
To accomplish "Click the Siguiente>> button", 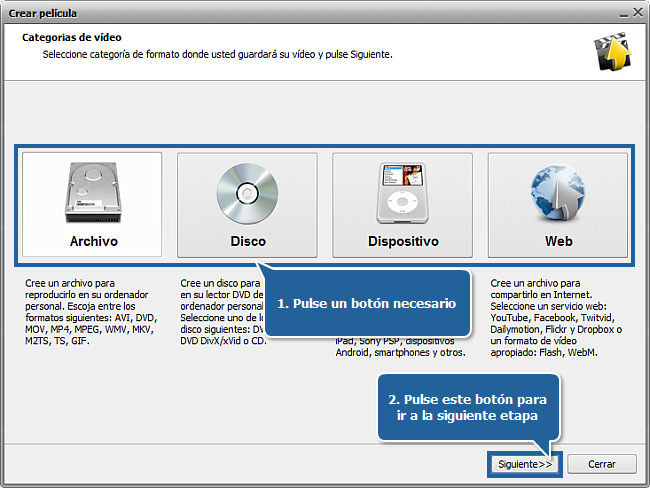I will (525, 464).
